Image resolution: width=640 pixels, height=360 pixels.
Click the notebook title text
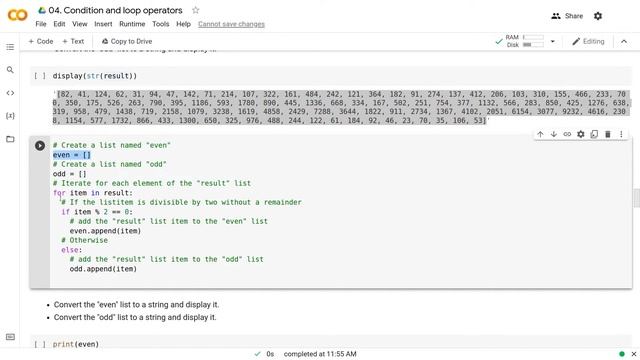(x=116, y=10)
